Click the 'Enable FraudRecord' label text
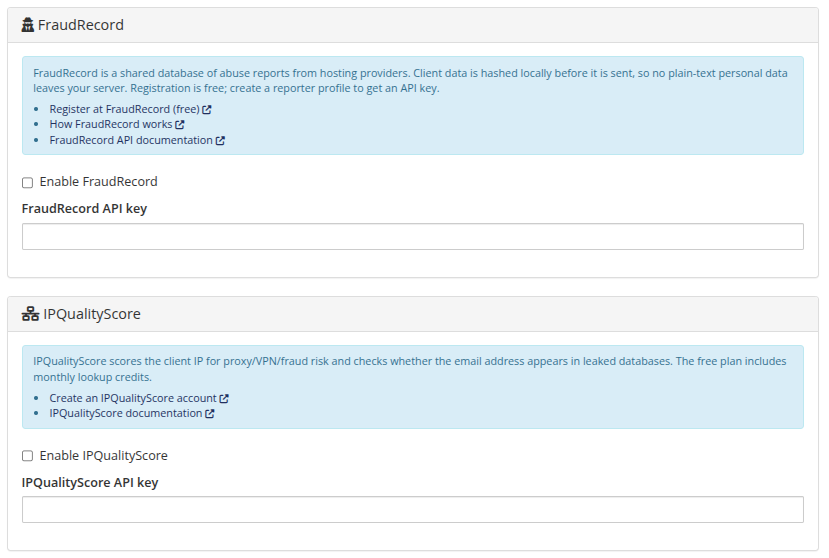The width and height of the screenshot is (829, 558). pos(98,182)
